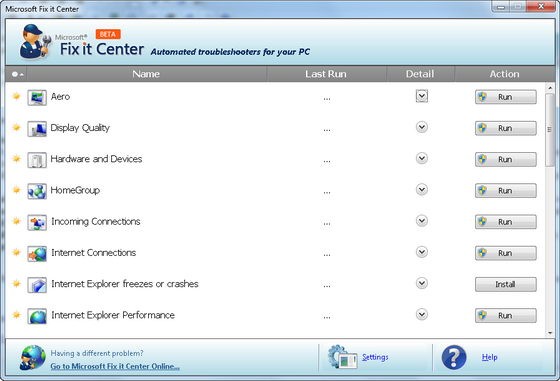
Task: Click the Internet Explorer freezes or crashes icon
Action: pyautogui.click(x=37, y=285)
